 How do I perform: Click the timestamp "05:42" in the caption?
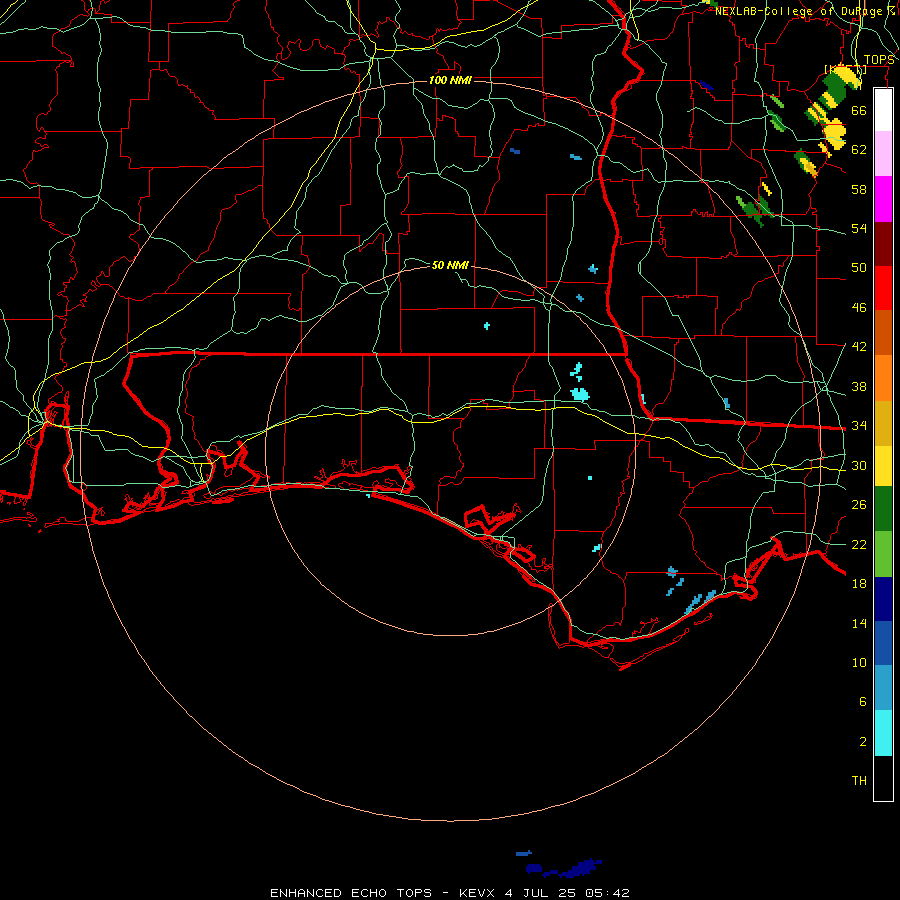(607, 893)
